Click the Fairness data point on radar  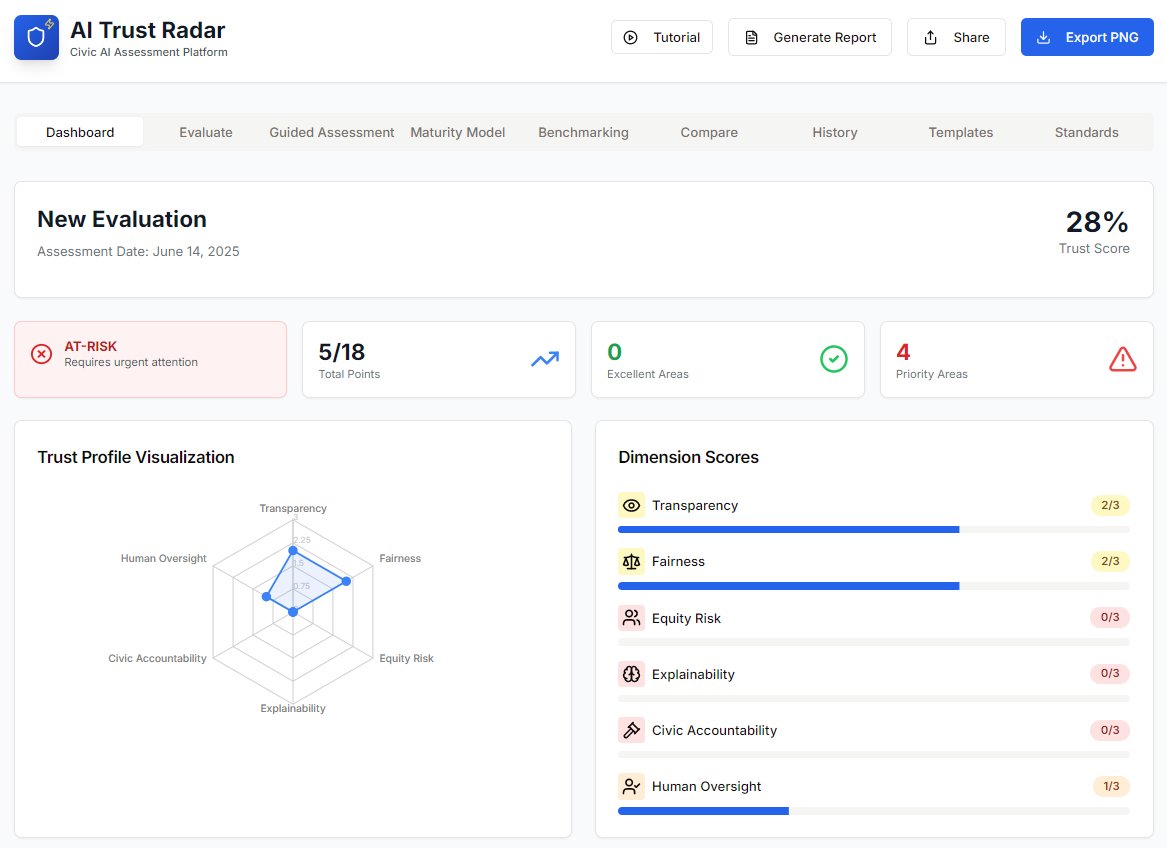346,581
